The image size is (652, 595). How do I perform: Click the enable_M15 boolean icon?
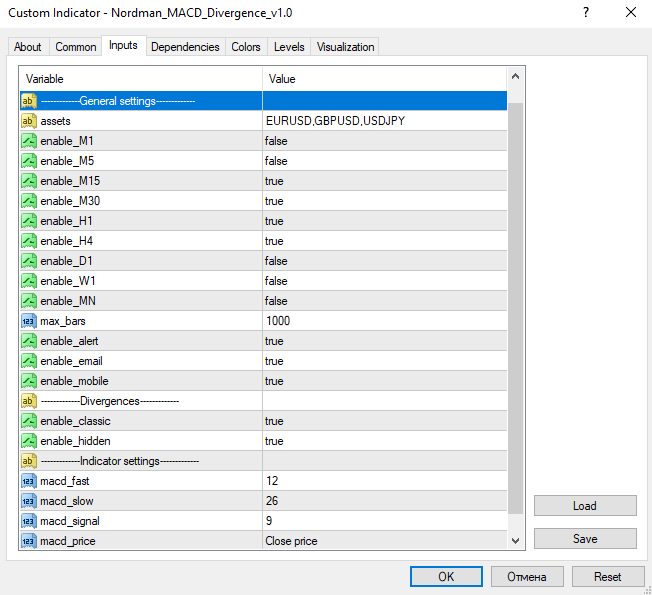click(29, 181)
